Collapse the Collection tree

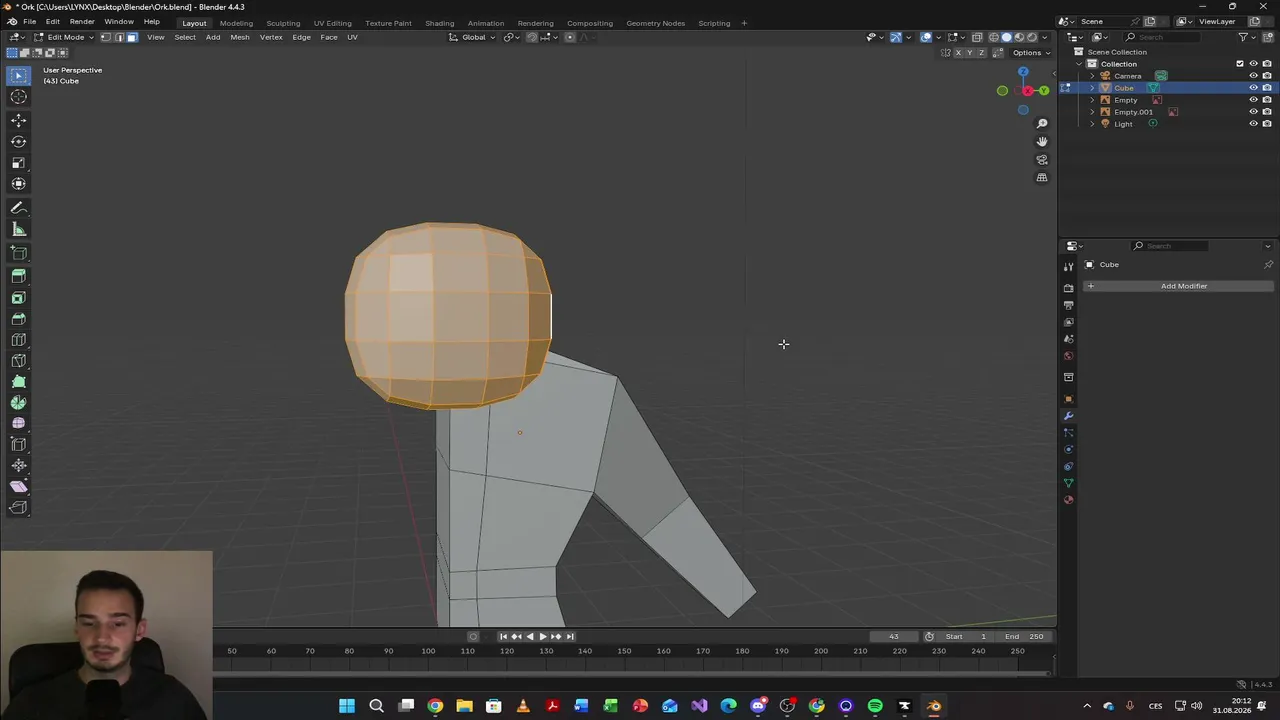[1079, 64]
